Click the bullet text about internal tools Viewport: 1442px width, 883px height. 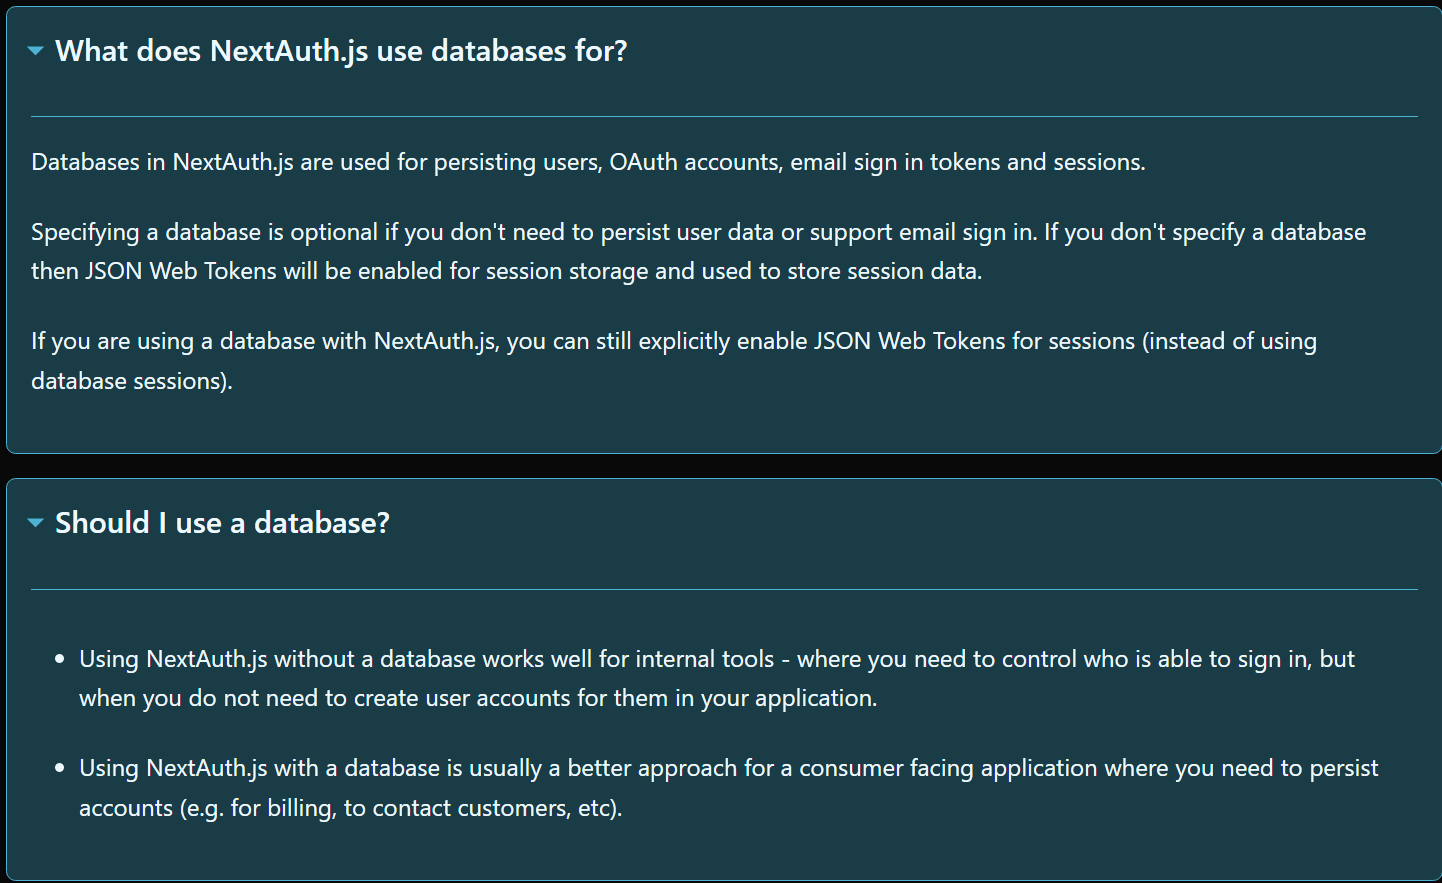(717, 678)
